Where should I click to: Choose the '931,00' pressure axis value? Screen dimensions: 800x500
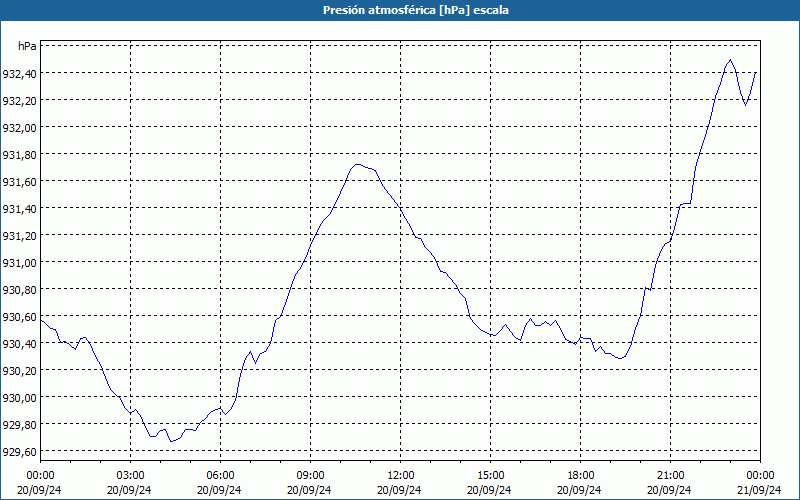click(19, 263)
